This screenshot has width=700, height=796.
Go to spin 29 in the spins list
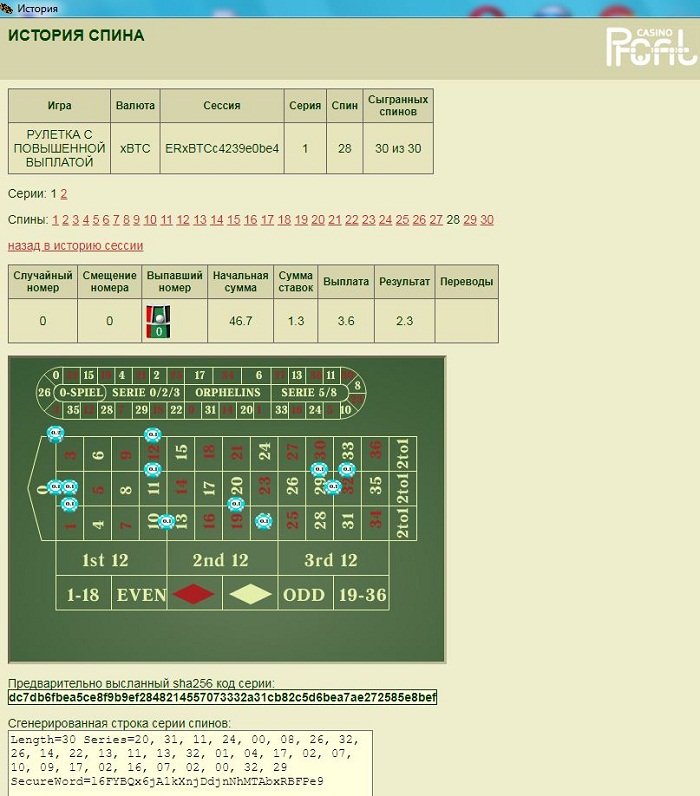[x=470, y=220]
